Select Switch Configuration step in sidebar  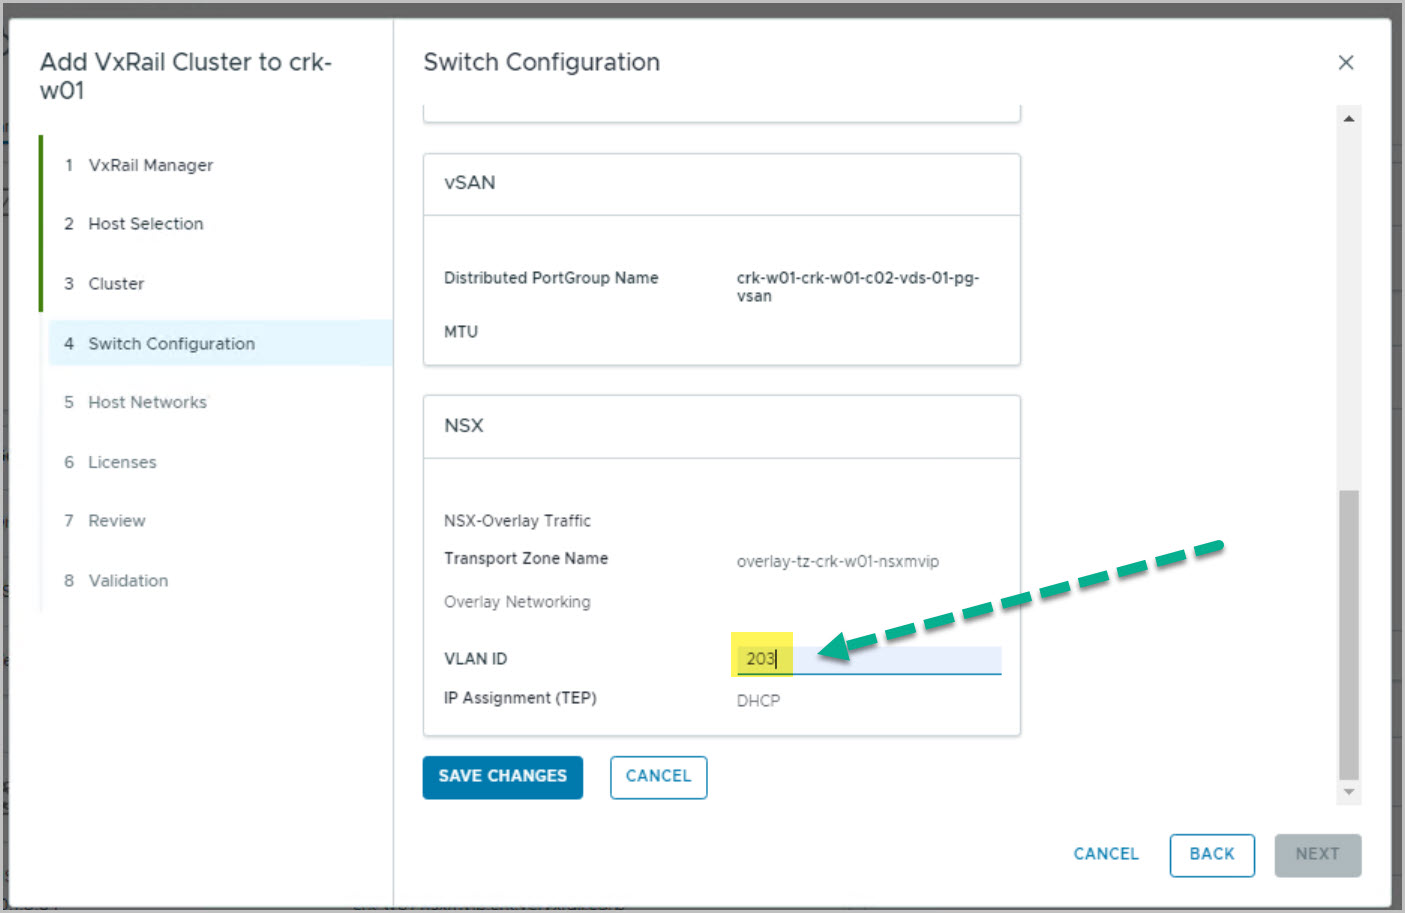[171, 344]
